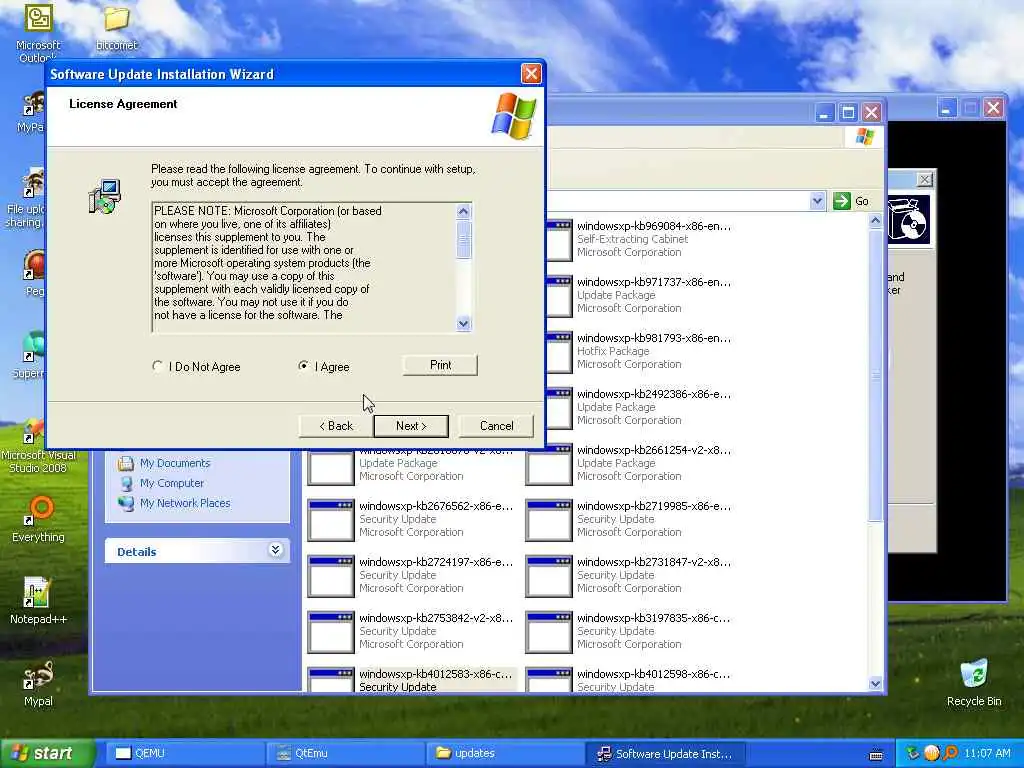Click updates window vertical scrollbar thumb
The image size is (1024, 768).
(875, 376)
